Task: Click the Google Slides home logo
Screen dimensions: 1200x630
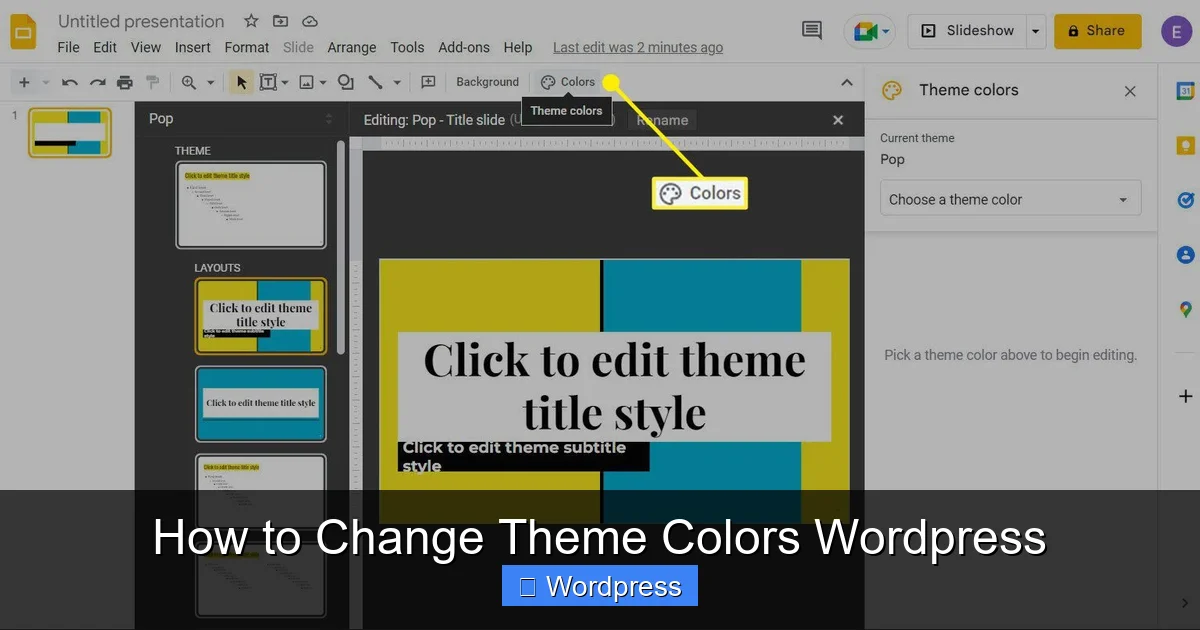Action: [x=23, y=32]
